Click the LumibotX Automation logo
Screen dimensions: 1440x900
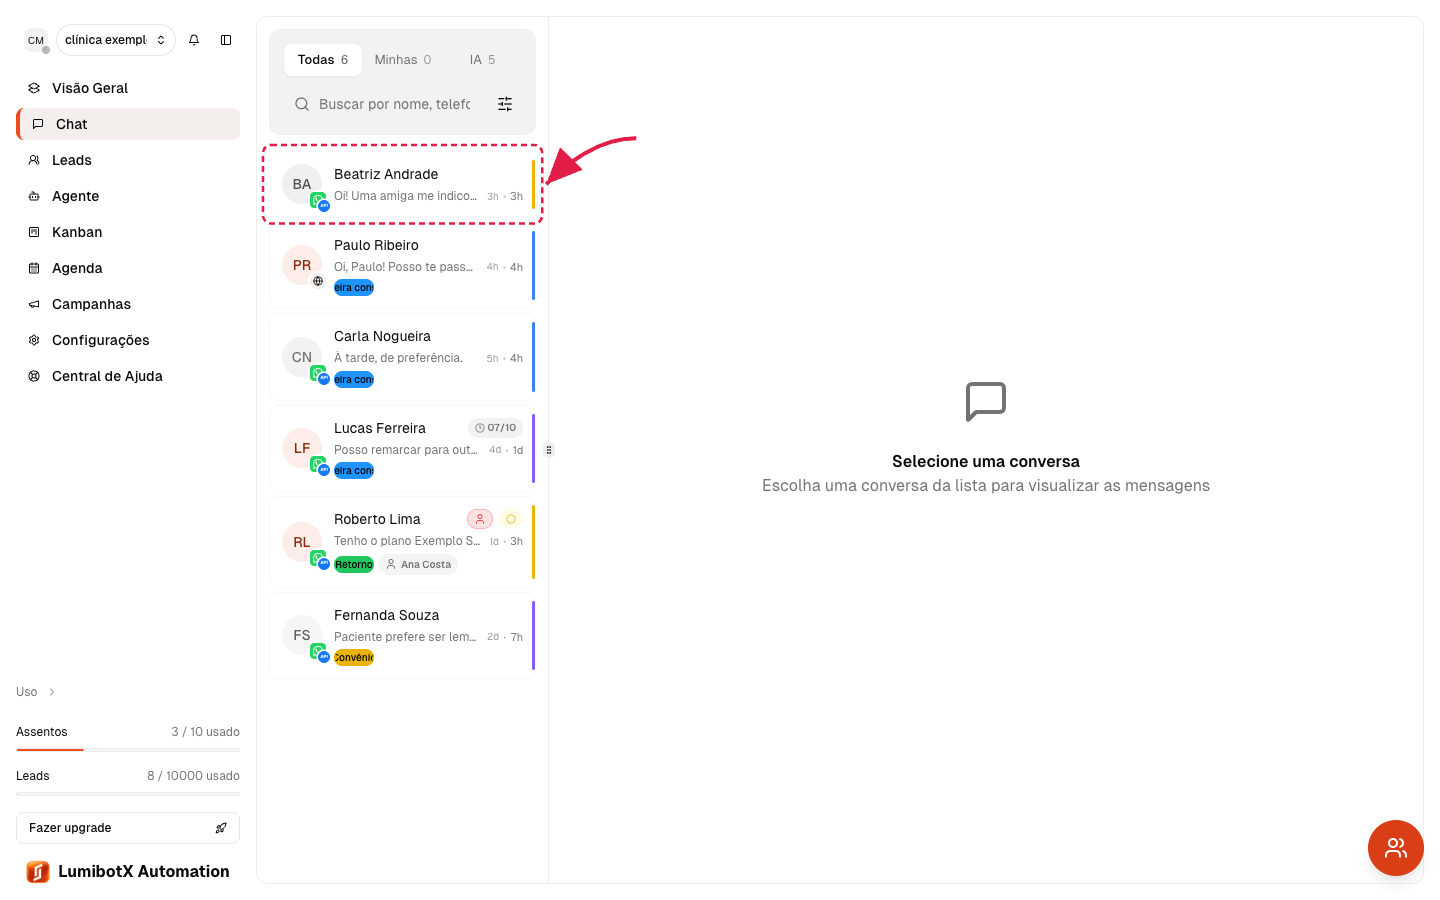128,872
